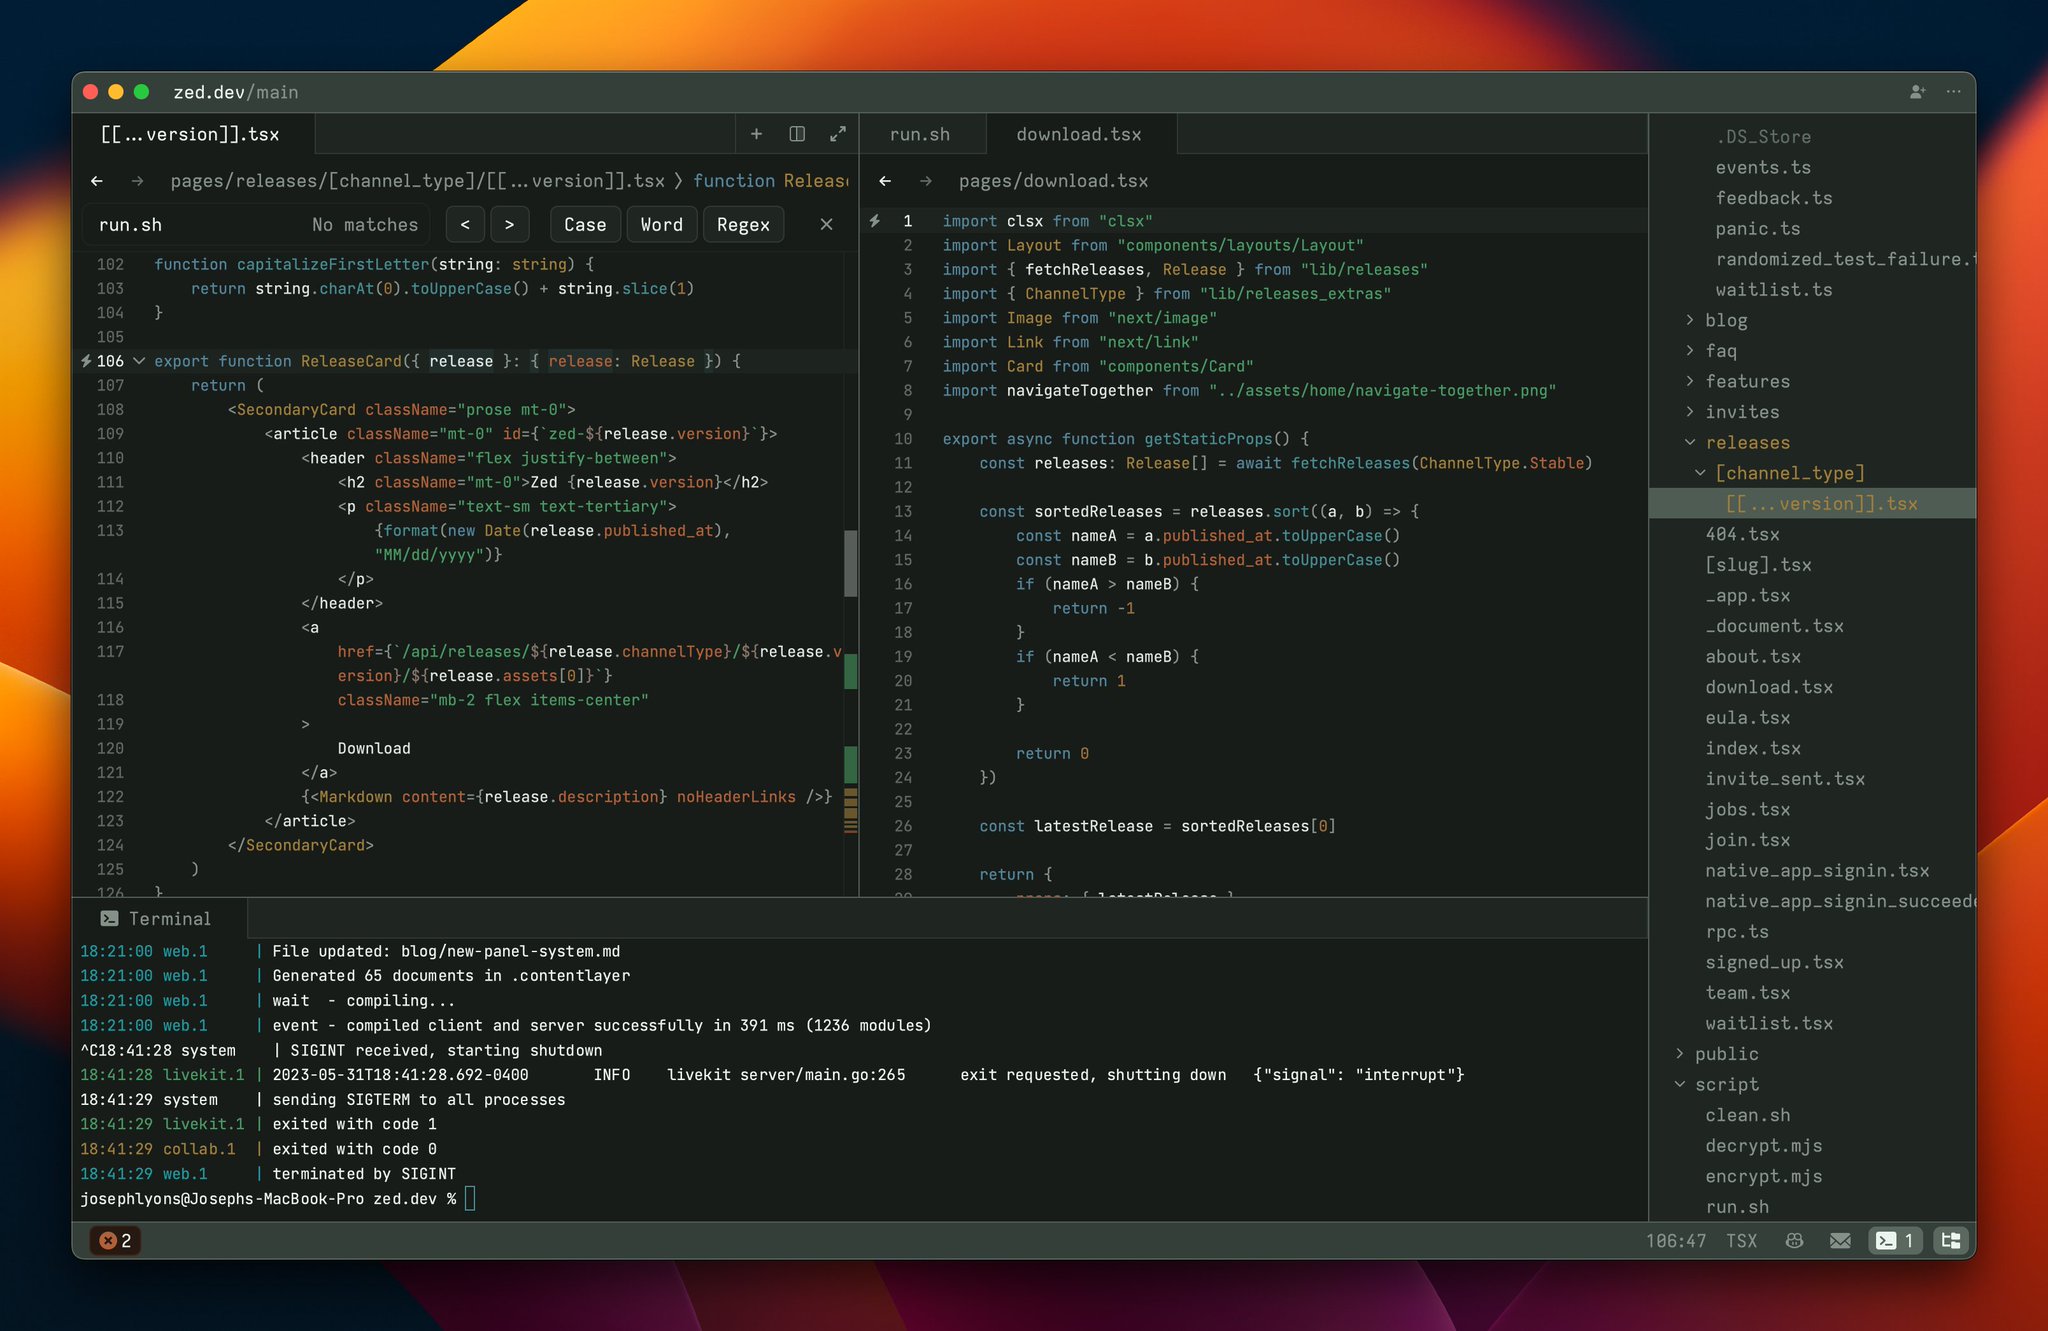This screenshot has height=1331, width=2048.
Task: Toggle the terminal panel status button
Action: pos(1895,1241)
